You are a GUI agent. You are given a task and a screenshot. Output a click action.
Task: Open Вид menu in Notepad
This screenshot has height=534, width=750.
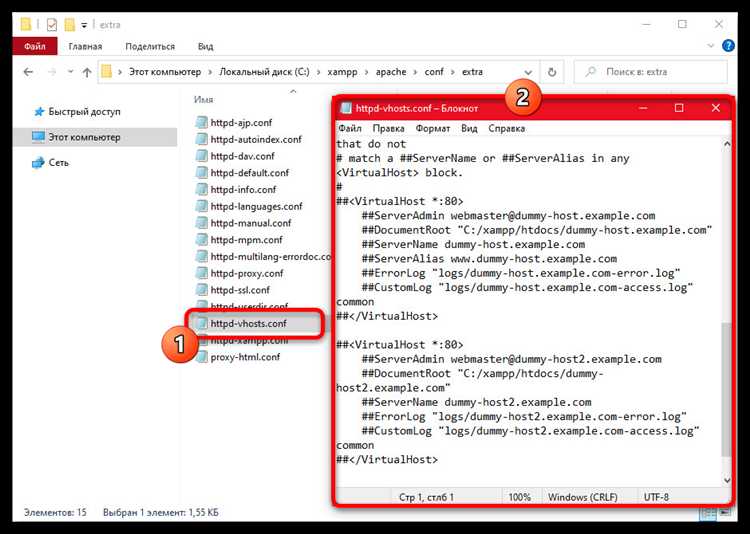[469, 128]
